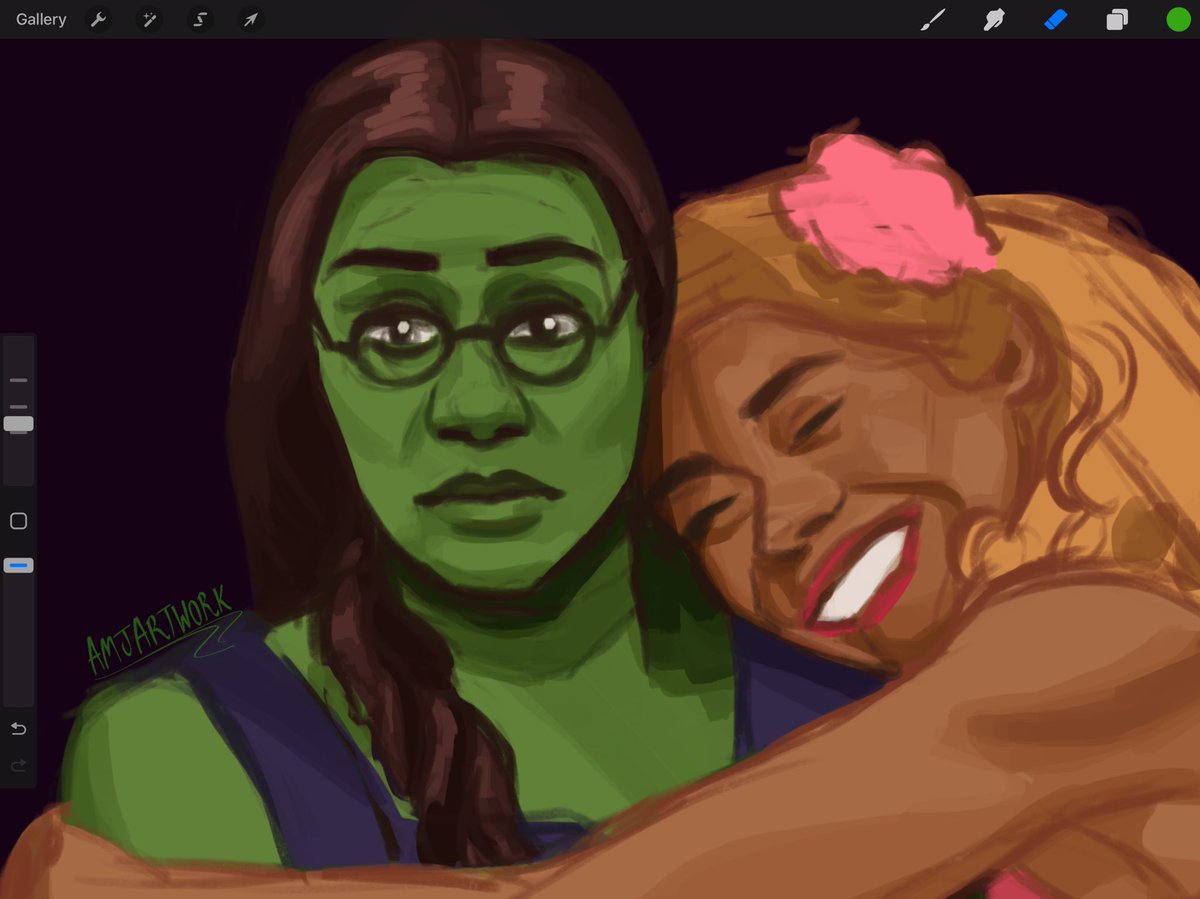The width and height of the screenshot is (1200, 899).
Task: Select the Eraser tool
Action: tap(1055, 19)
